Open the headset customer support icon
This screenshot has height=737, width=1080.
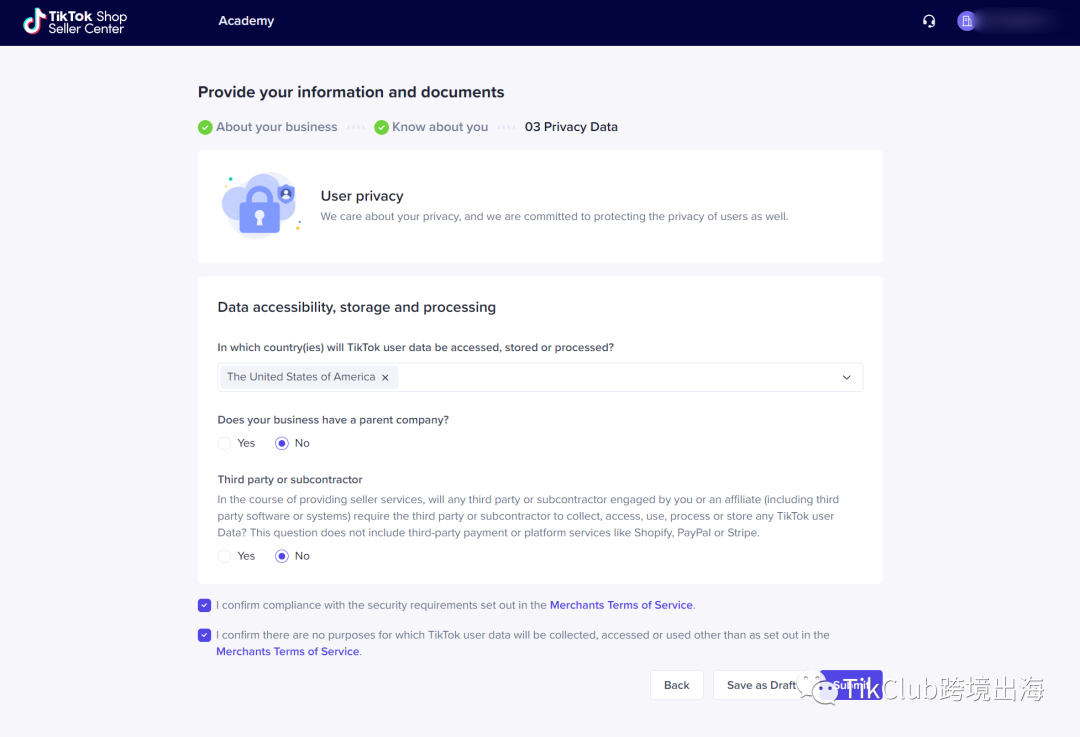click(929, 21)
